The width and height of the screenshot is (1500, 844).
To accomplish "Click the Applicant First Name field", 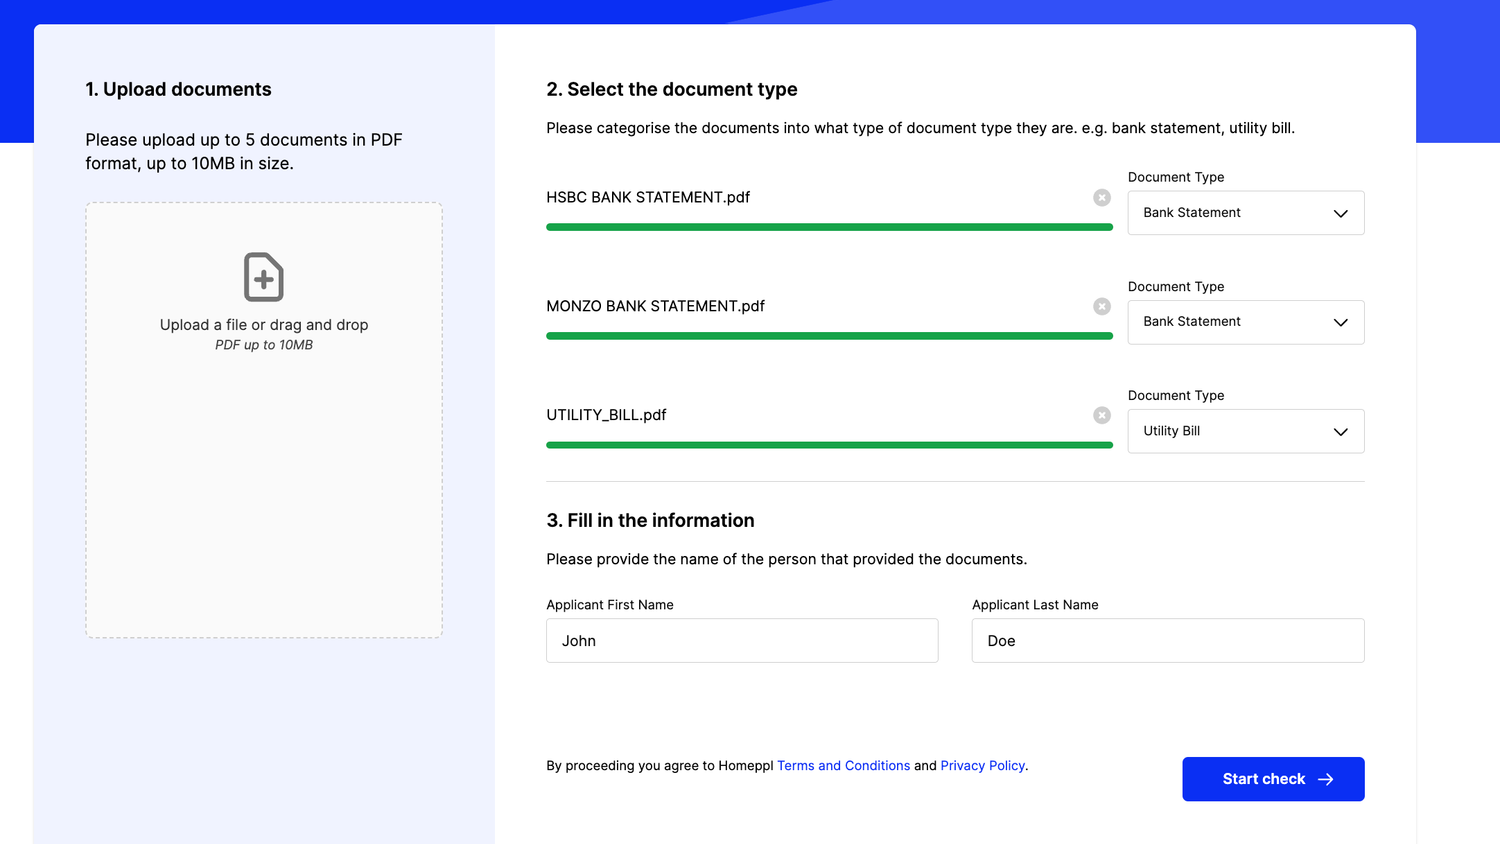I will (x=742, y=641).
